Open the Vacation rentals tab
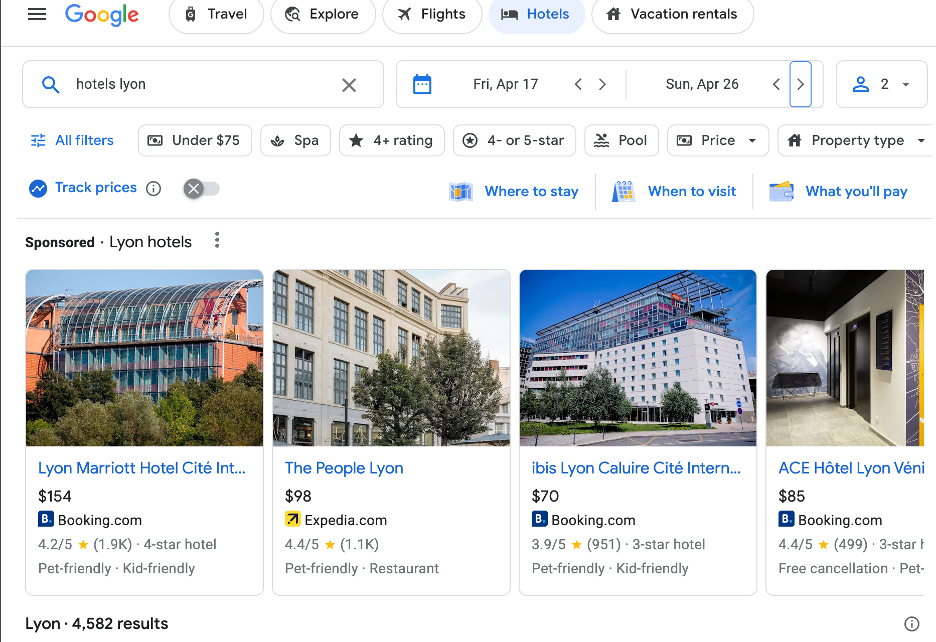 coord(672,14)
